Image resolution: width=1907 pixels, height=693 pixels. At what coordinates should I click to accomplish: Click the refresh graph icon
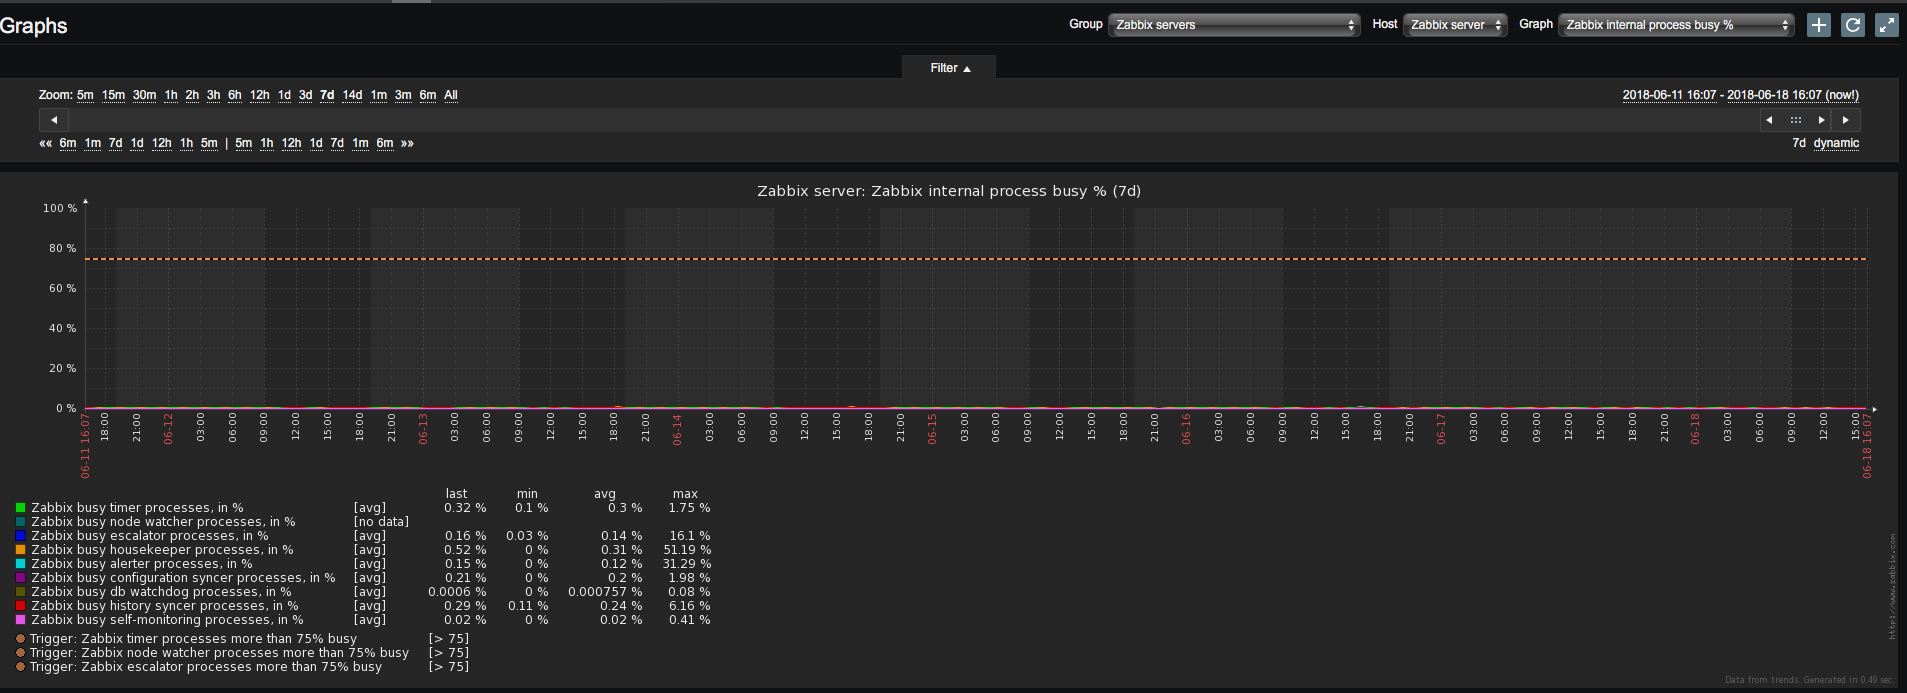[x=1853, y=25]
